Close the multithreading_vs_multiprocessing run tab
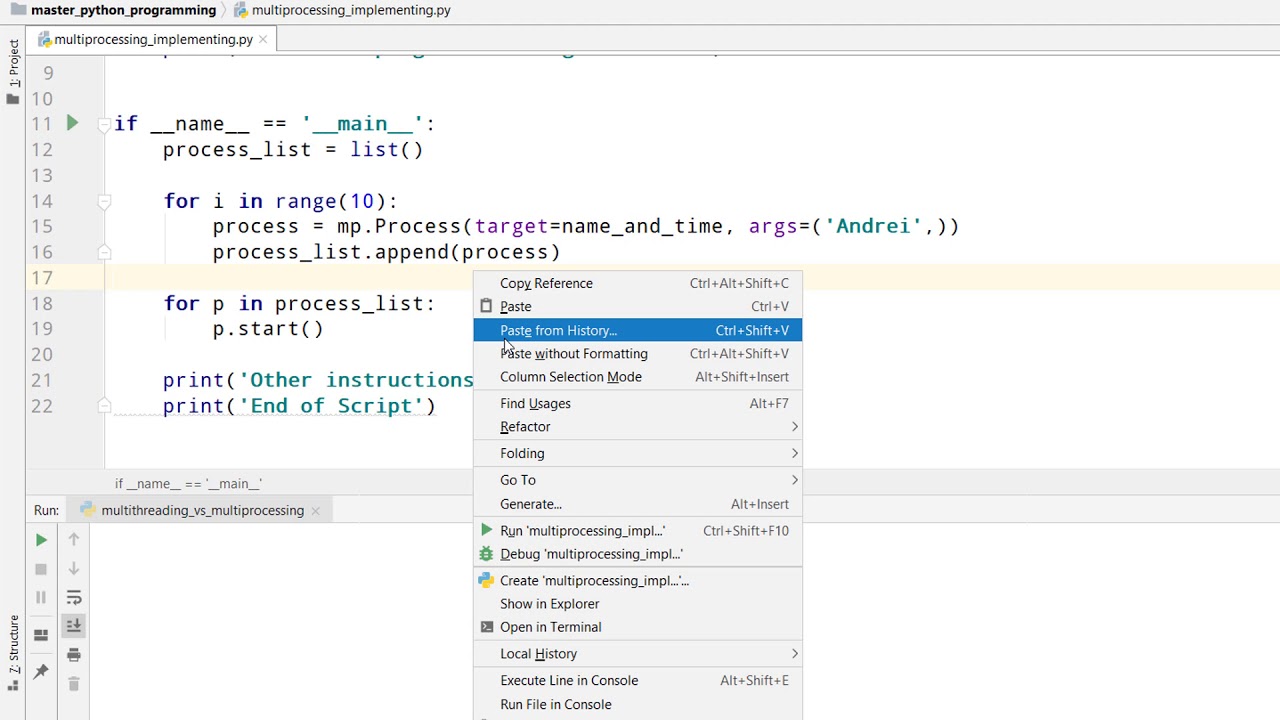This screenshot has width=1280, height=720. point(315,510)
